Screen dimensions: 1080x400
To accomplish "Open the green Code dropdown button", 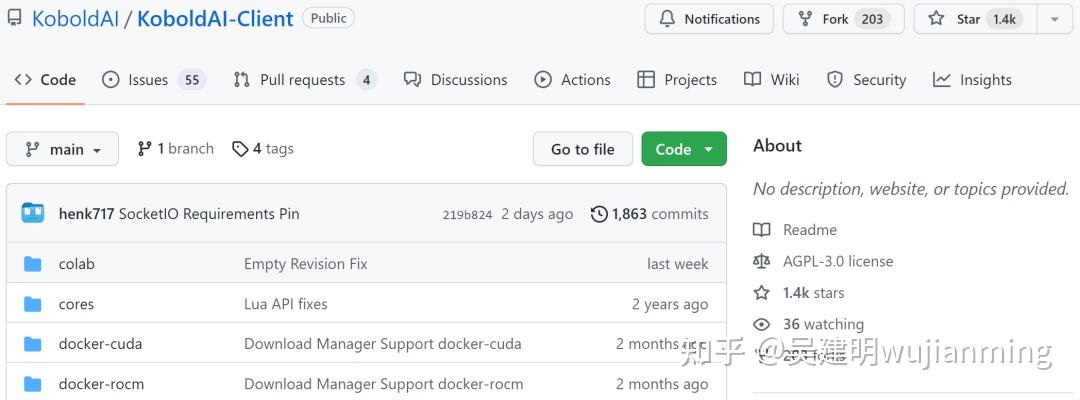I will 684,149.
